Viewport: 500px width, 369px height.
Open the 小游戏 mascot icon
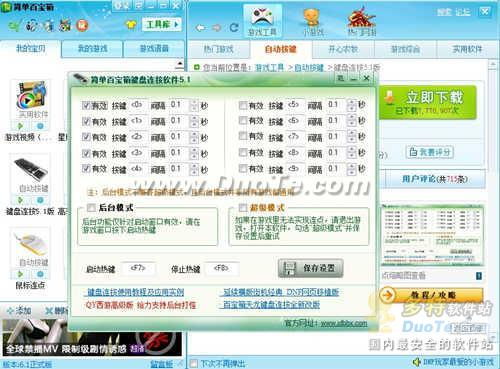pyautogui.click(x=312, y=17)
